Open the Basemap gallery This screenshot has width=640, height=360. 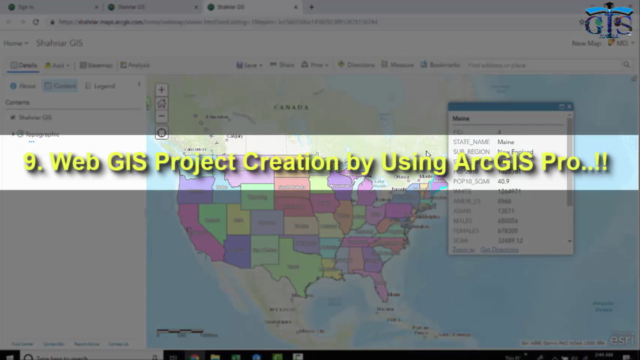pyautogui.click(x=96, y=65)
